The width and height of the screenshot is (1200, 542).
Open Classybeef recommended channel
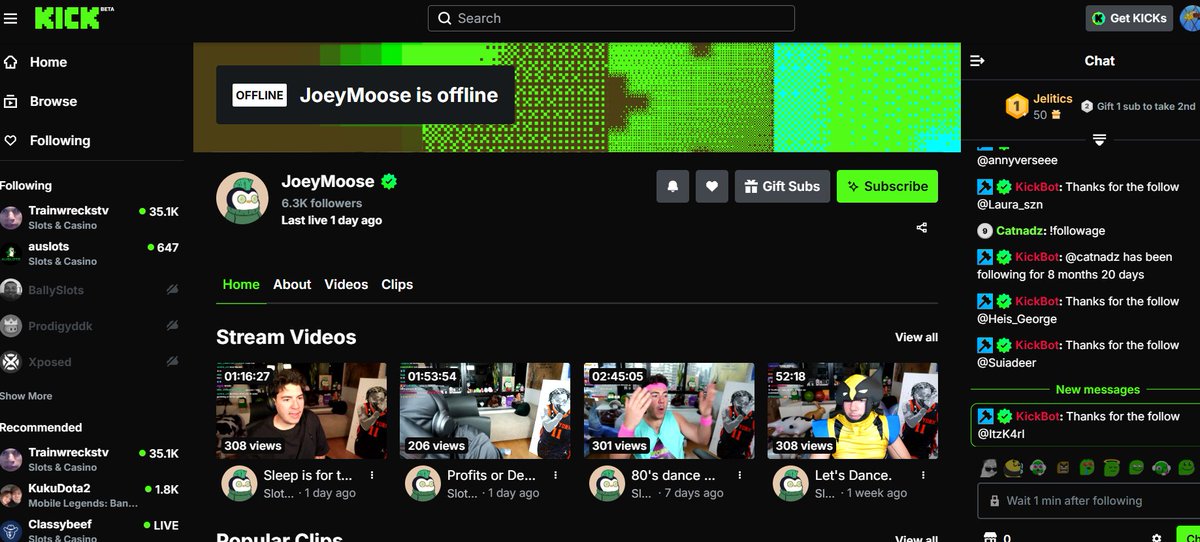[90, 529]
